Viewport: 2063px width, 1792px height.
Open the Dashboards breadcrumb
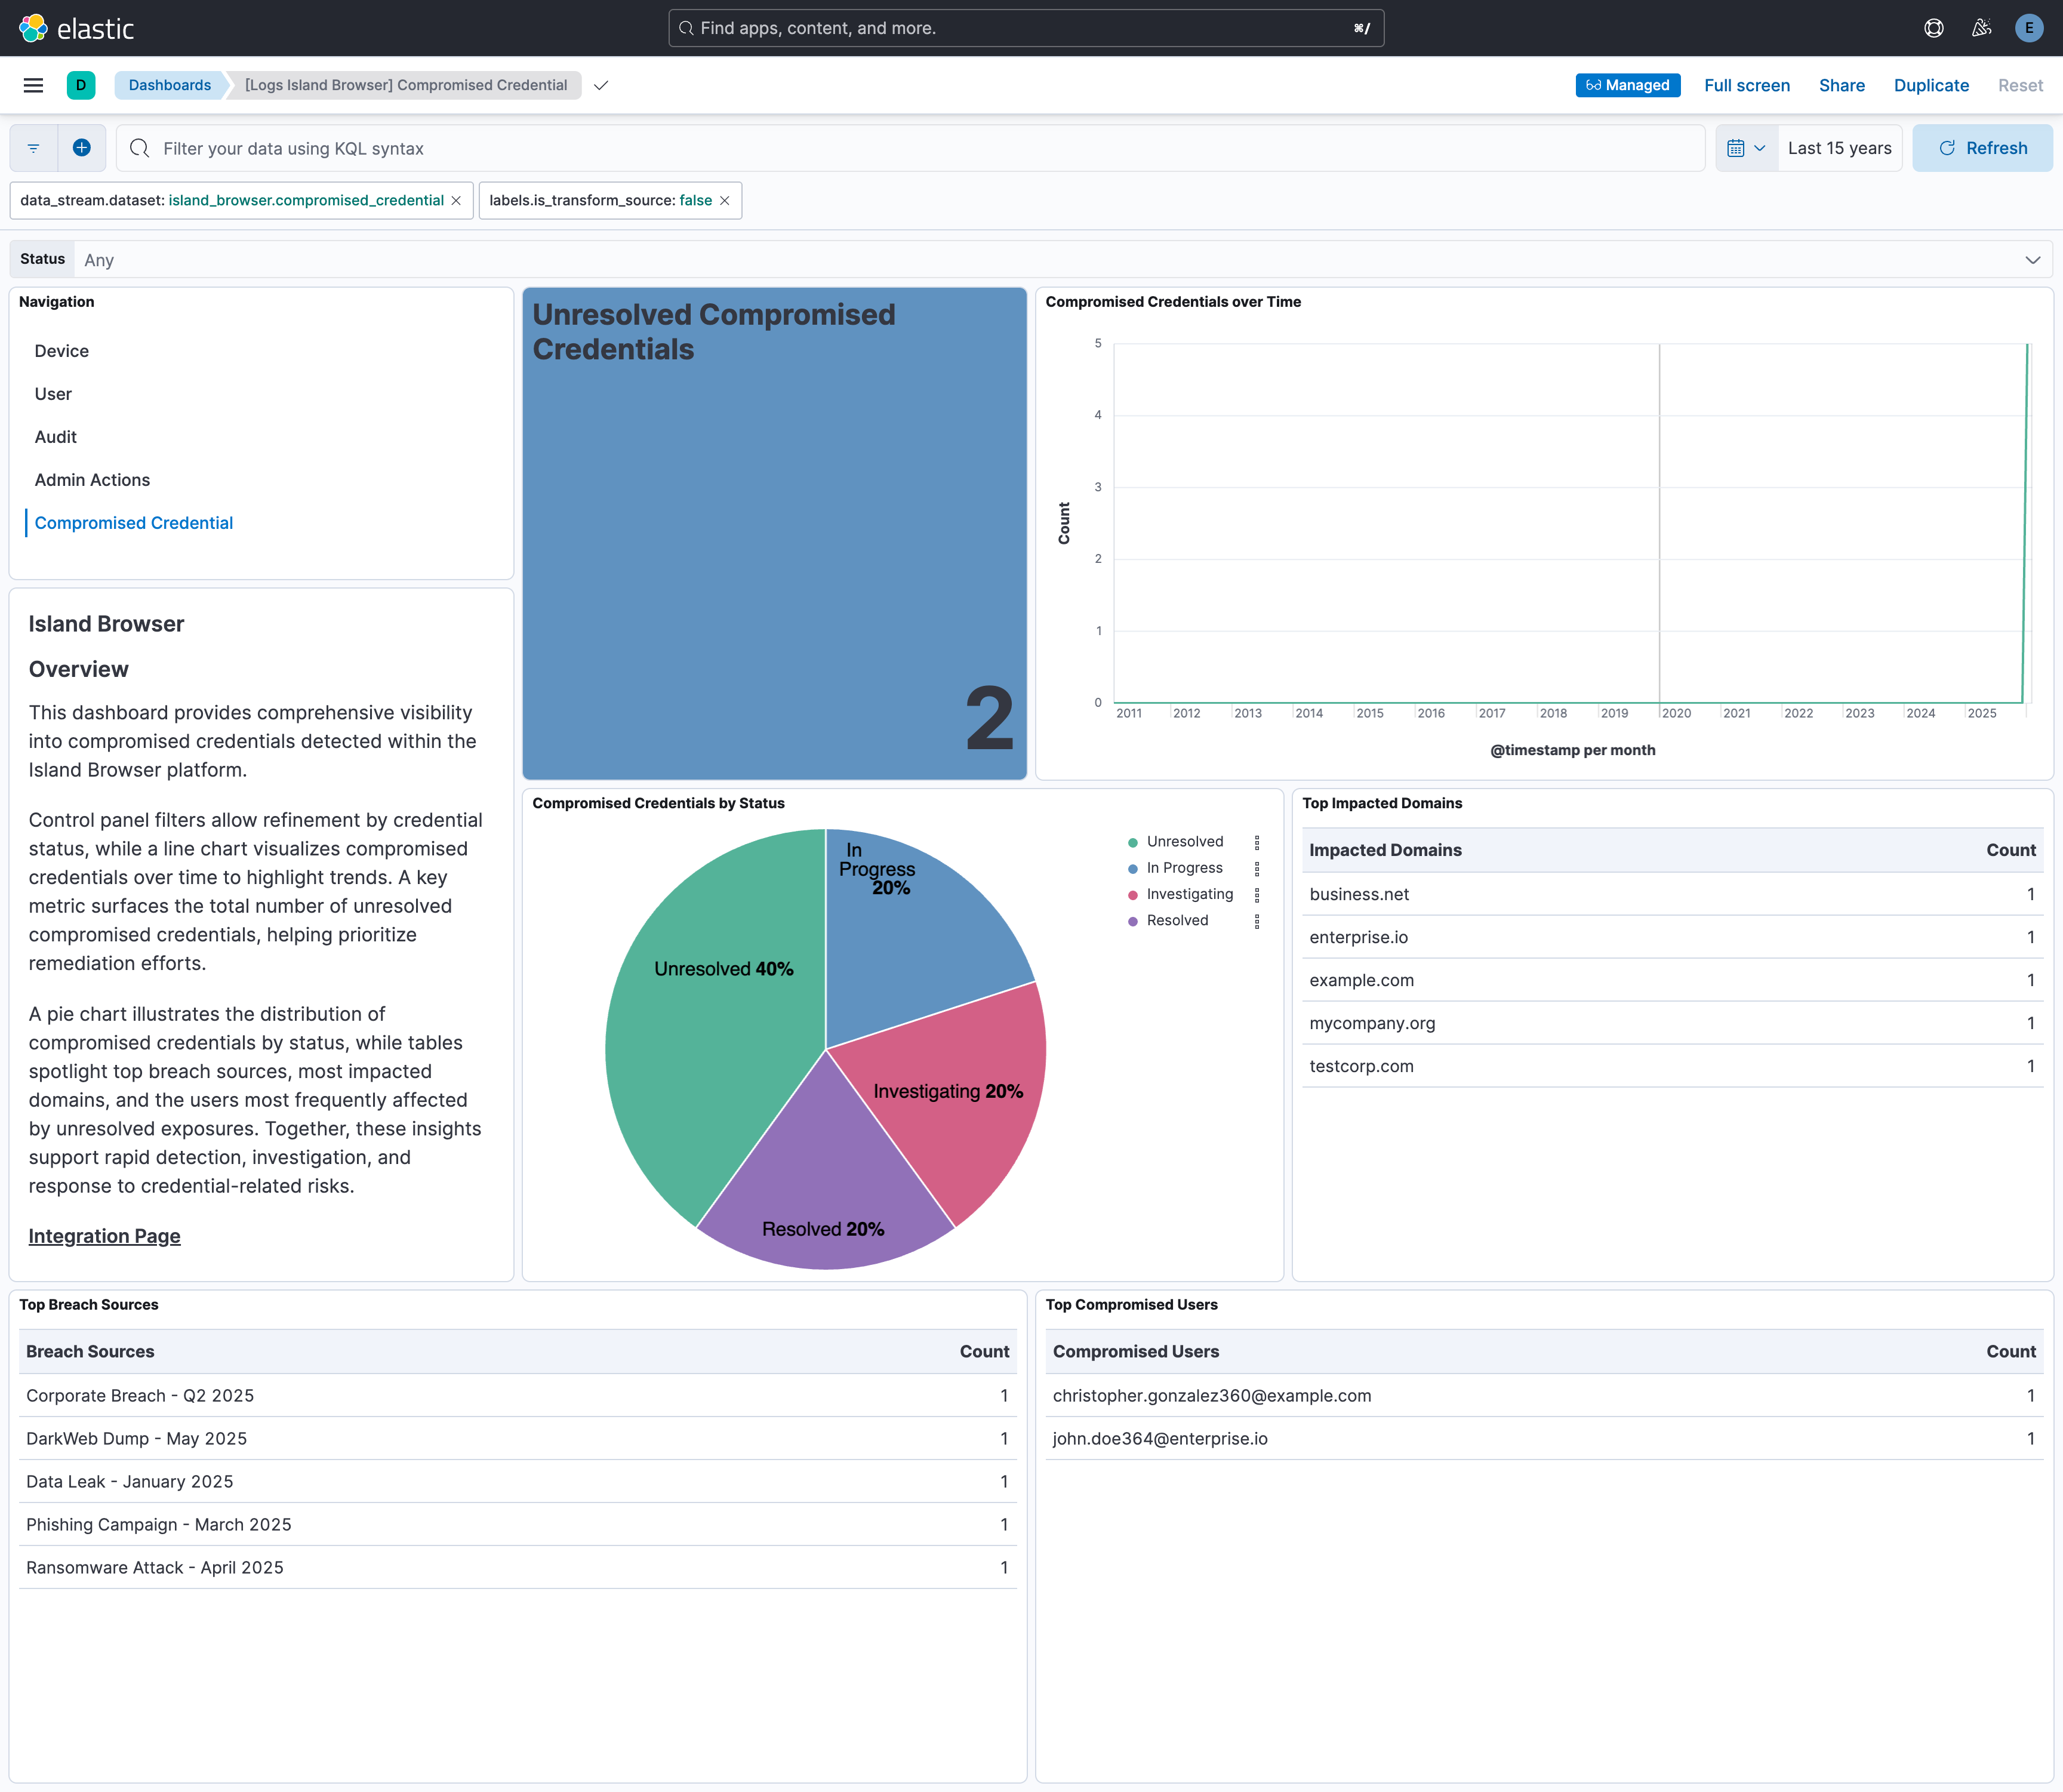[169, 85]
